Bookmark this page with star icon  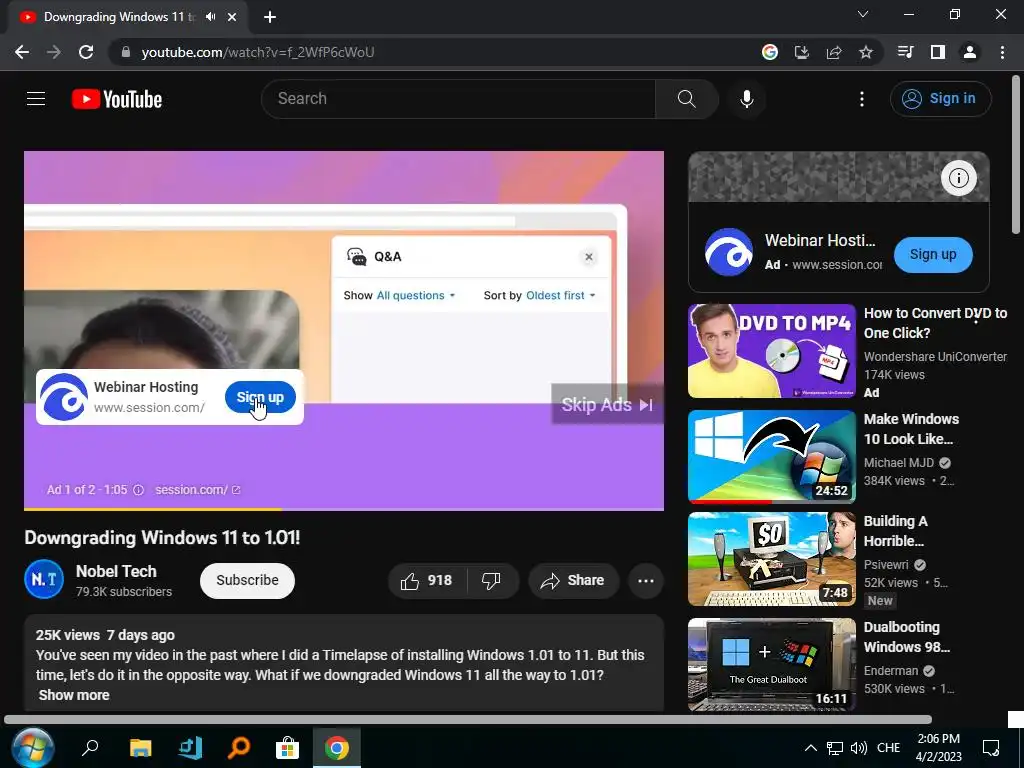point(866,52)
